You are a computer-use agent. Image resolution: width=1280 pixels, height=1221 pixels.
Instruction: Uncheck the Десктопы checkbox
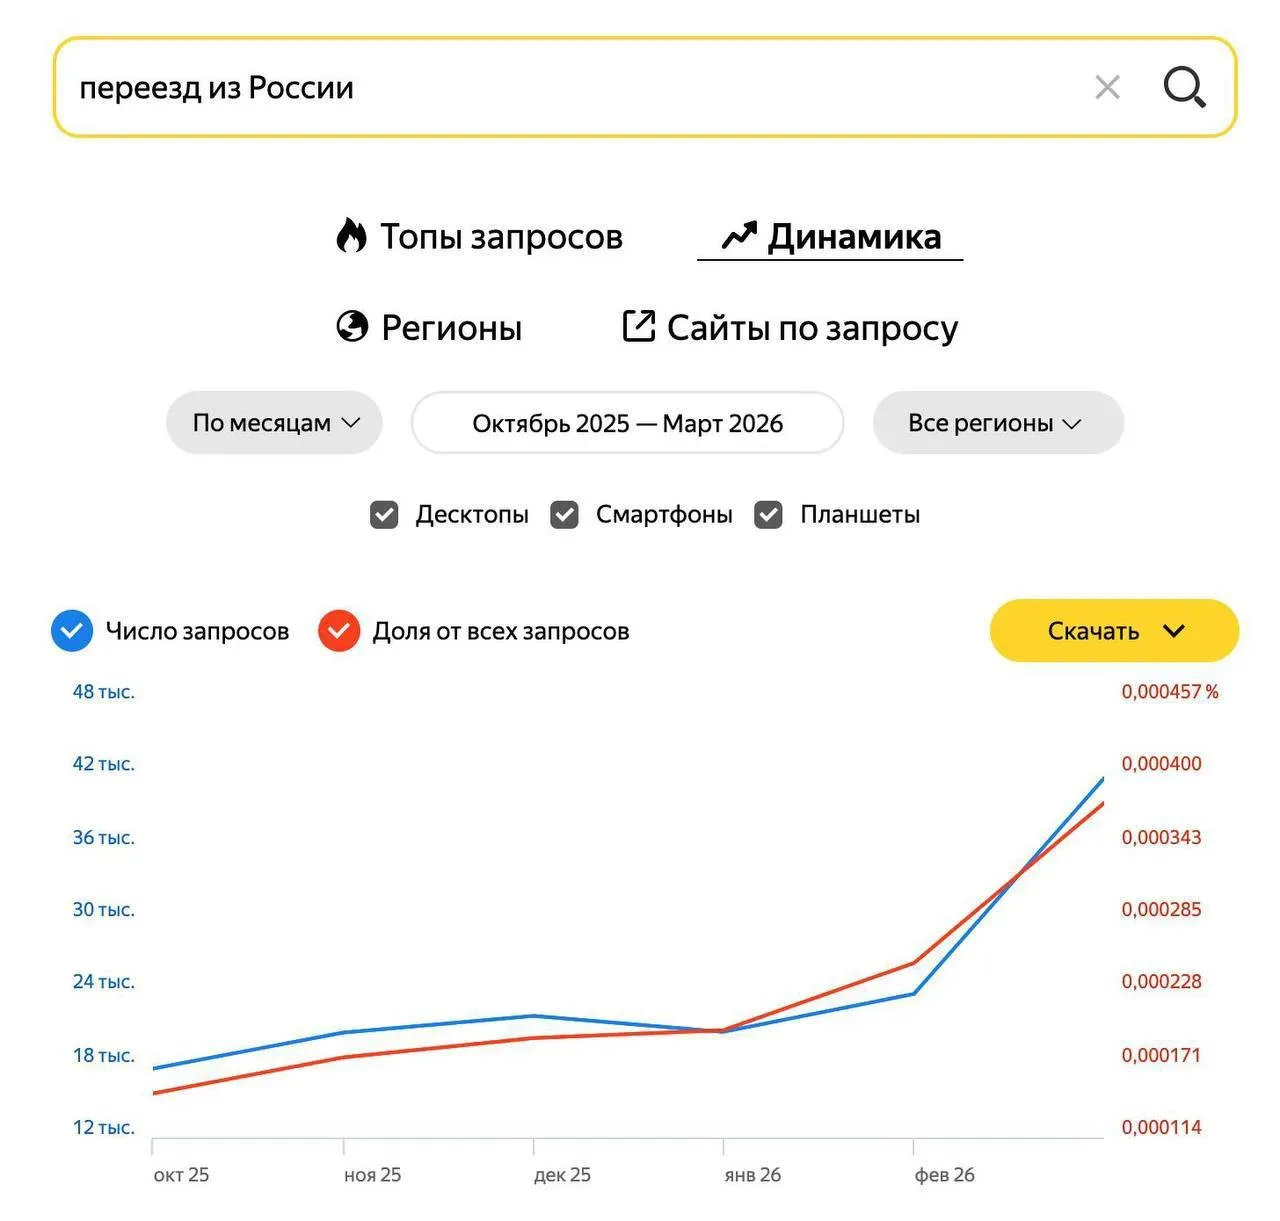pos(384,515)
